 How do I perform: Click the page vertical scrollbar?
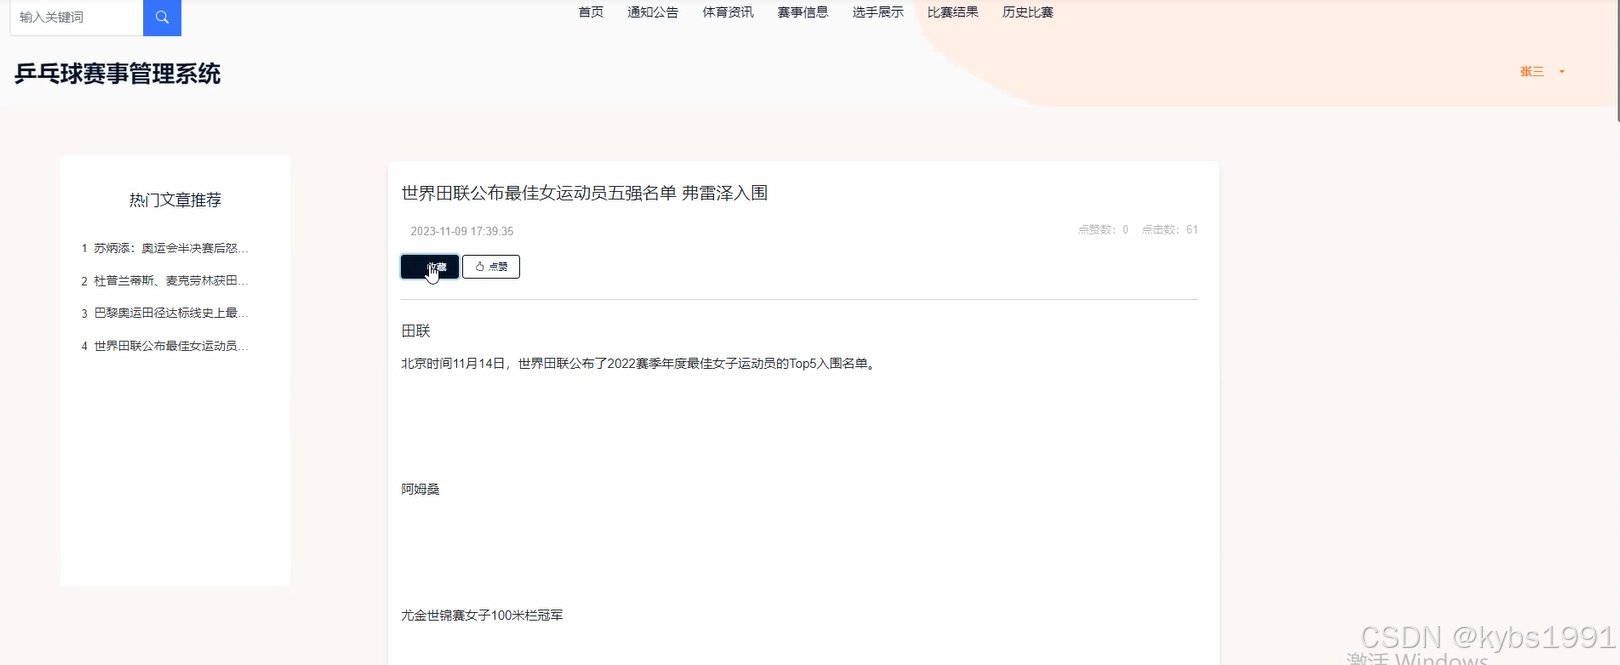coord(1616,60)
